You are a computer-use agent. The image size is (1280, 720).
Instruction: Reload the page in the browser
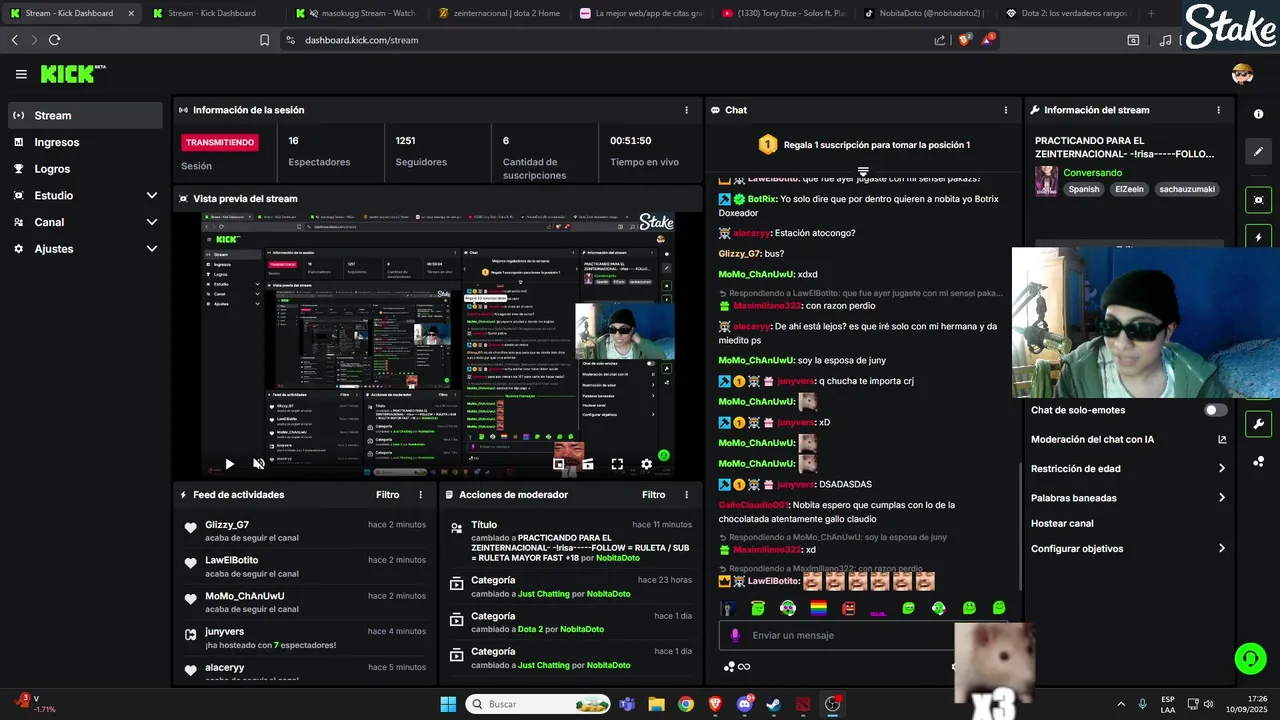[x=54, y=40]
